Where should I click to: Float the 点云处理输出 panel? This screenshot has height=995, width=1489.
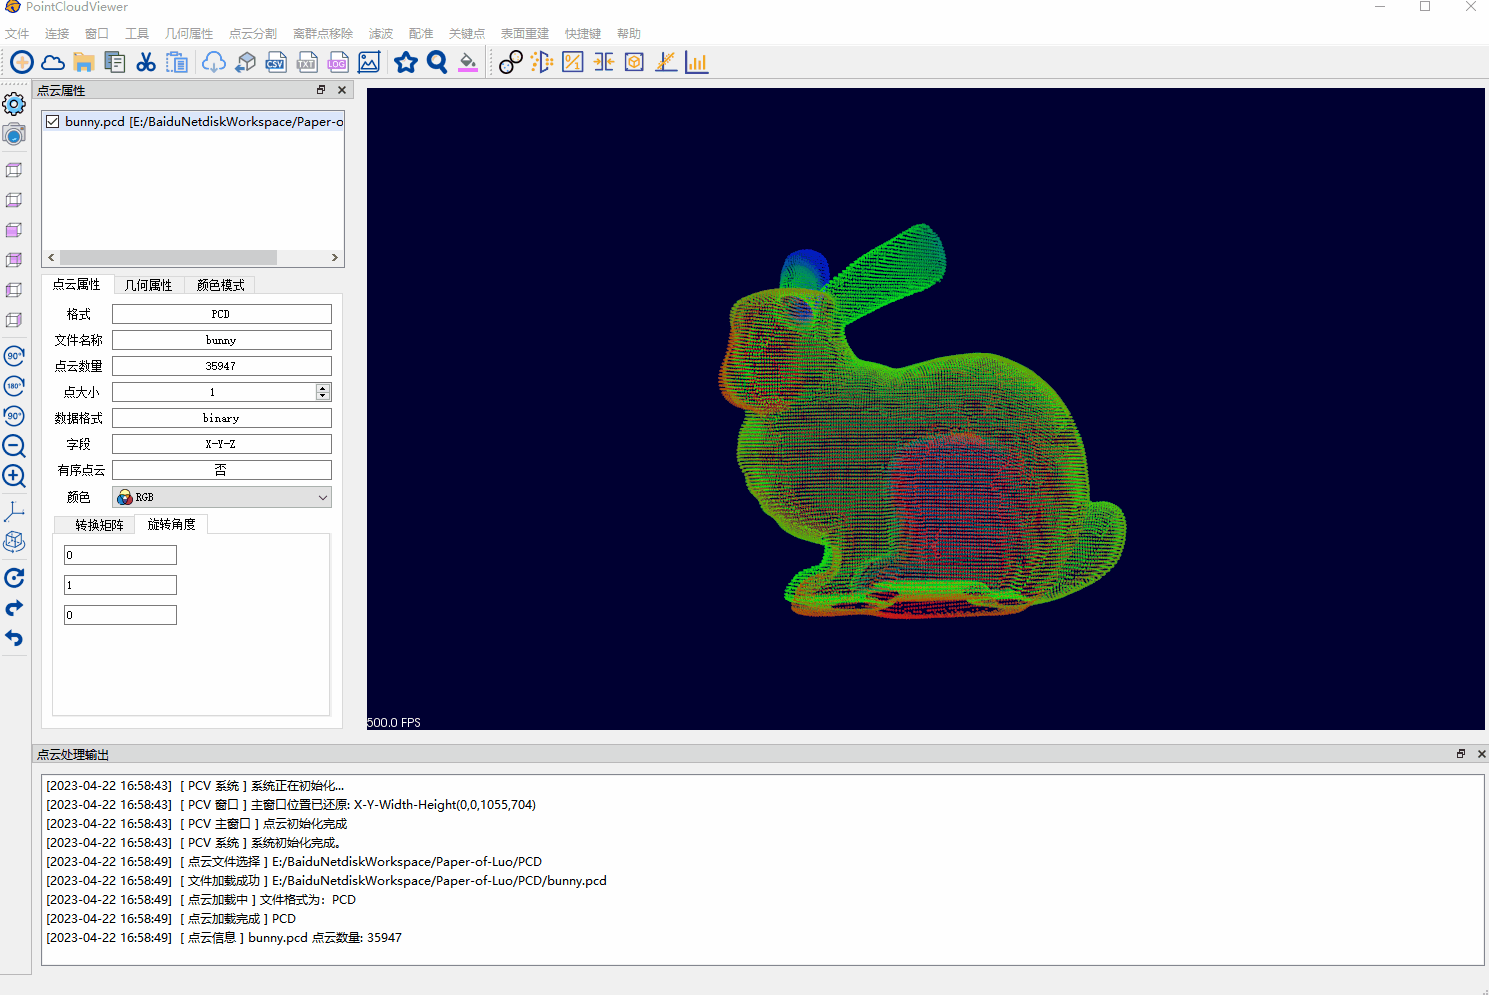1461,754
